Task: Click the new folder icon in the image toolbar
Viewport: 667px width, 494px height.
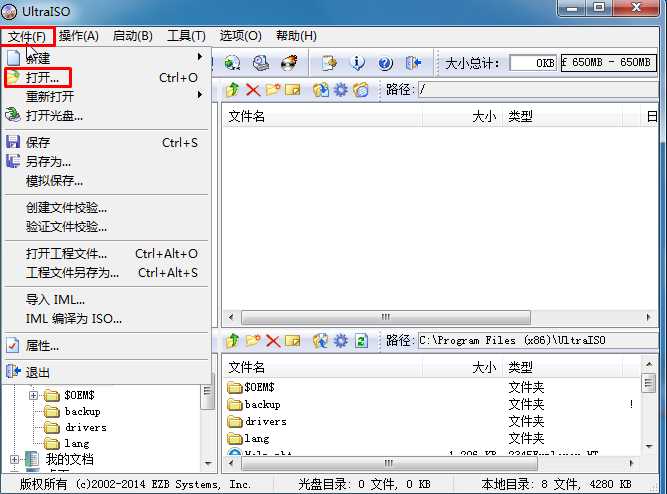Action: [272, 90]
